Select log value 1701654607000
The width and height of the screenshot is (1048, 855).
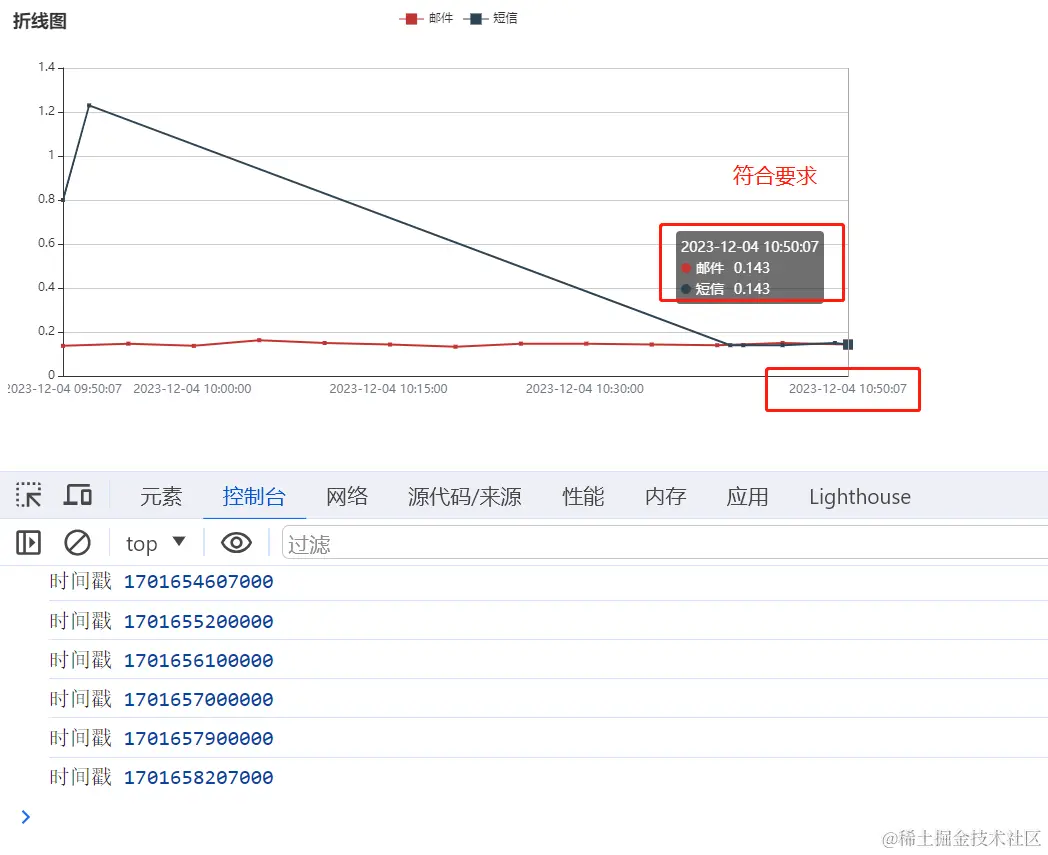pyautogui.click(x=199, y=582)
